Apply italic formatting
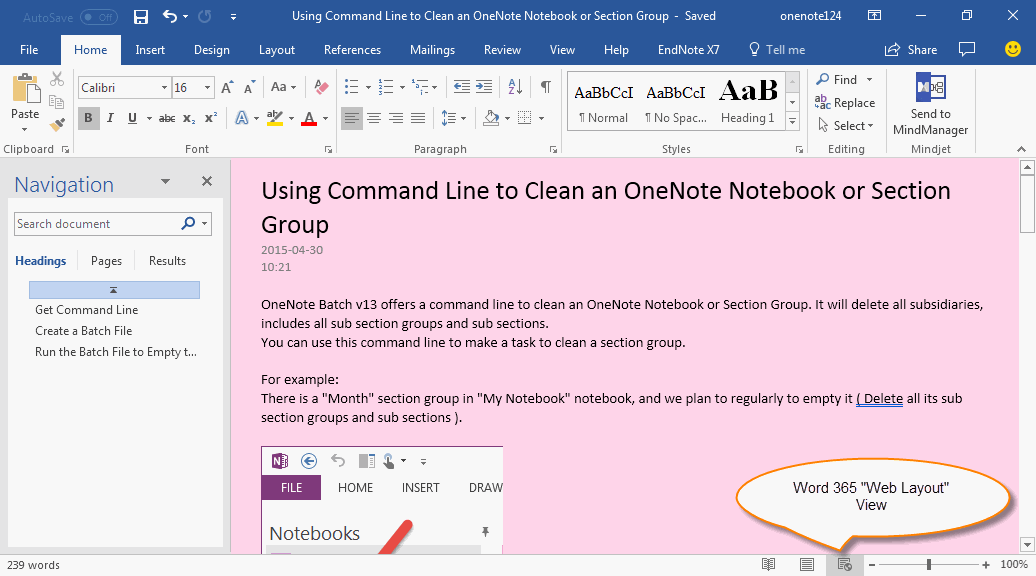Screen dimensions: 1036x576 (110, 118)
